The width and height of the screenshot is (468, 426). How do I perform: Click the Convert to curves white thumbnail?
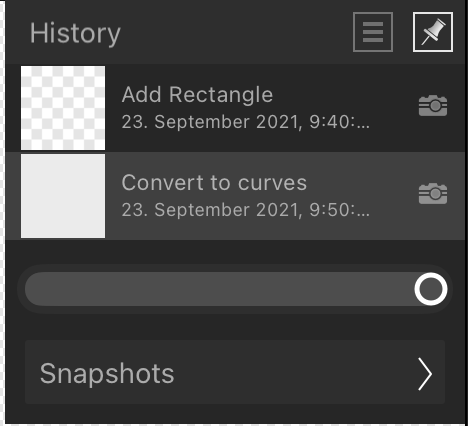pos(63,196)
